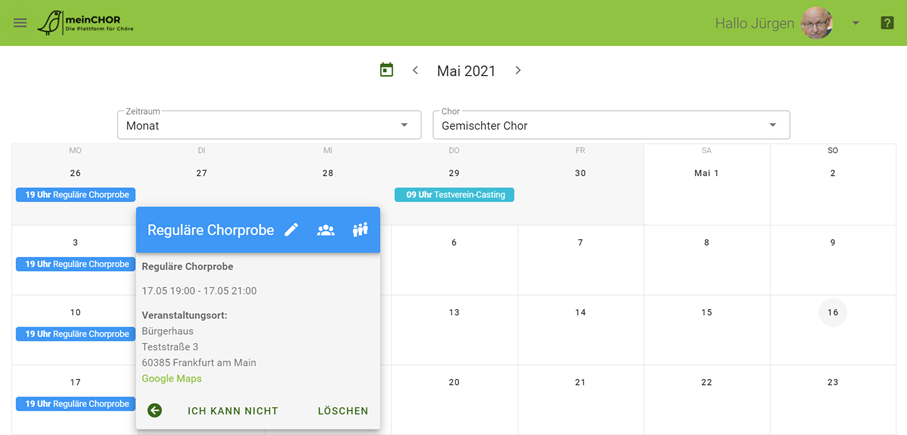907x435 pixels.
Task: Click the time text 17.05 19:00 - 17.05 21:00
Action: (200, 291)
